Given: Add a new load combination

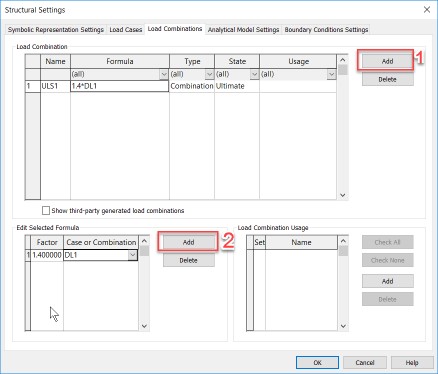Looking at the screenshot, I should pos(387,61).
